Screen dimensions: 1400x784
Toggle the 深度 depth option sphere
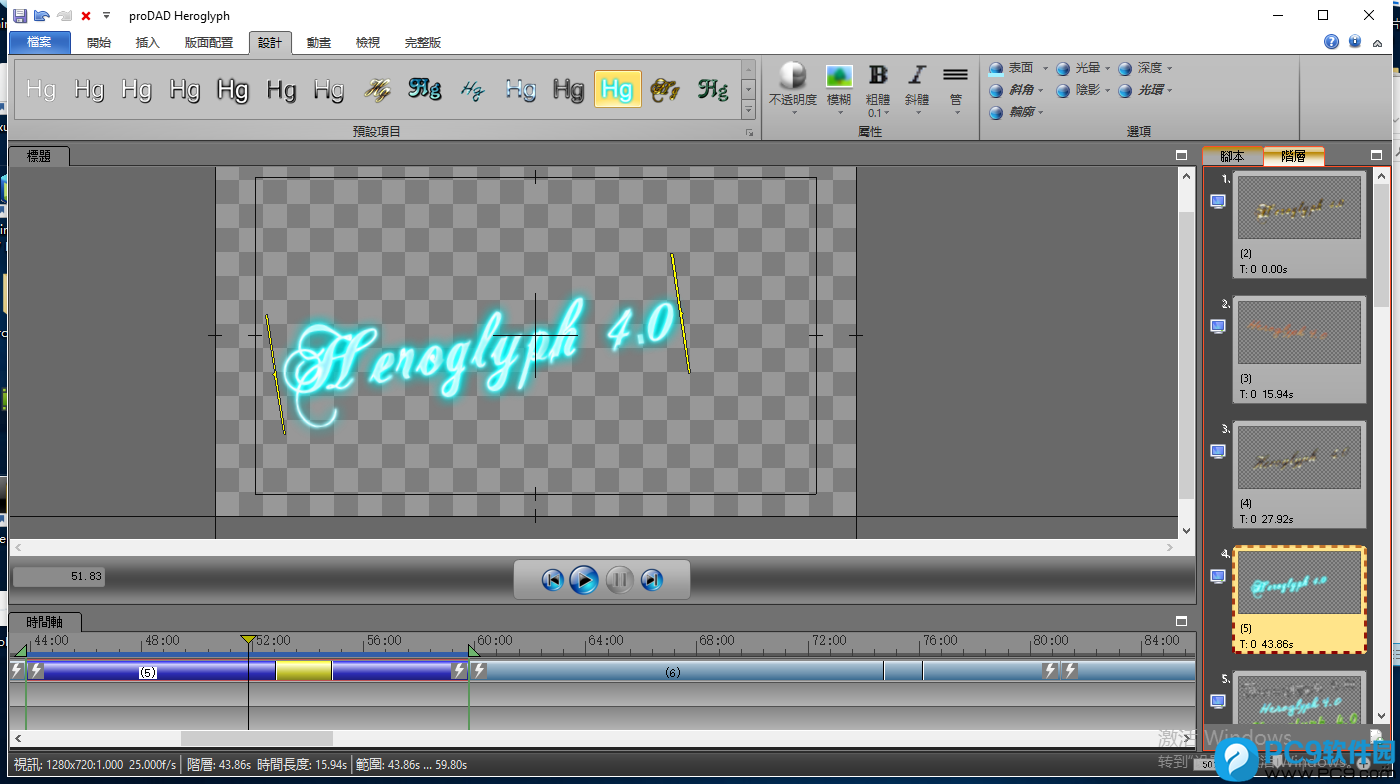pos(1125,69)
